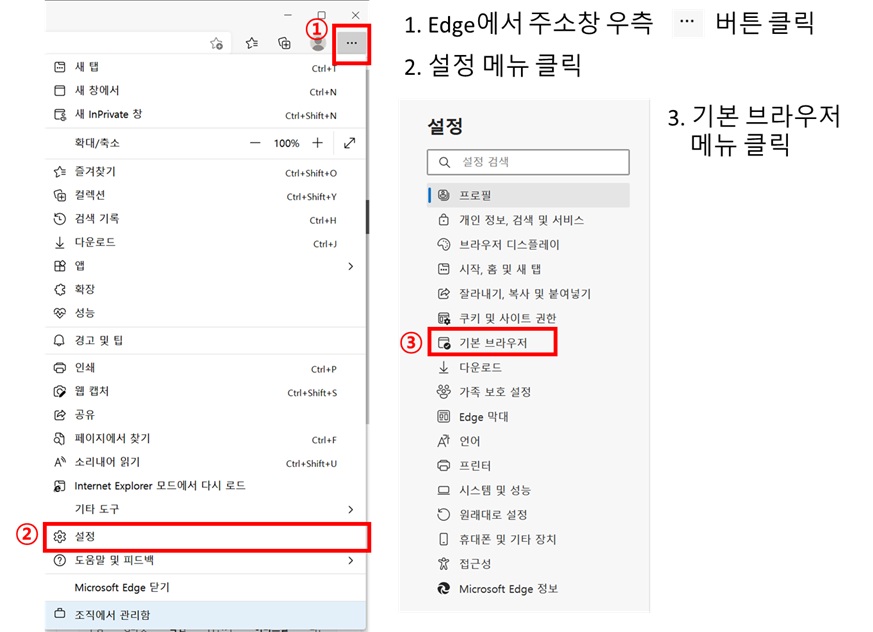The height and width of the screenshot is (632, 873).
Task: Expand 도움말 및 피드백 submenu arrow
Action: pyautogui.click(x=350, y=560)
